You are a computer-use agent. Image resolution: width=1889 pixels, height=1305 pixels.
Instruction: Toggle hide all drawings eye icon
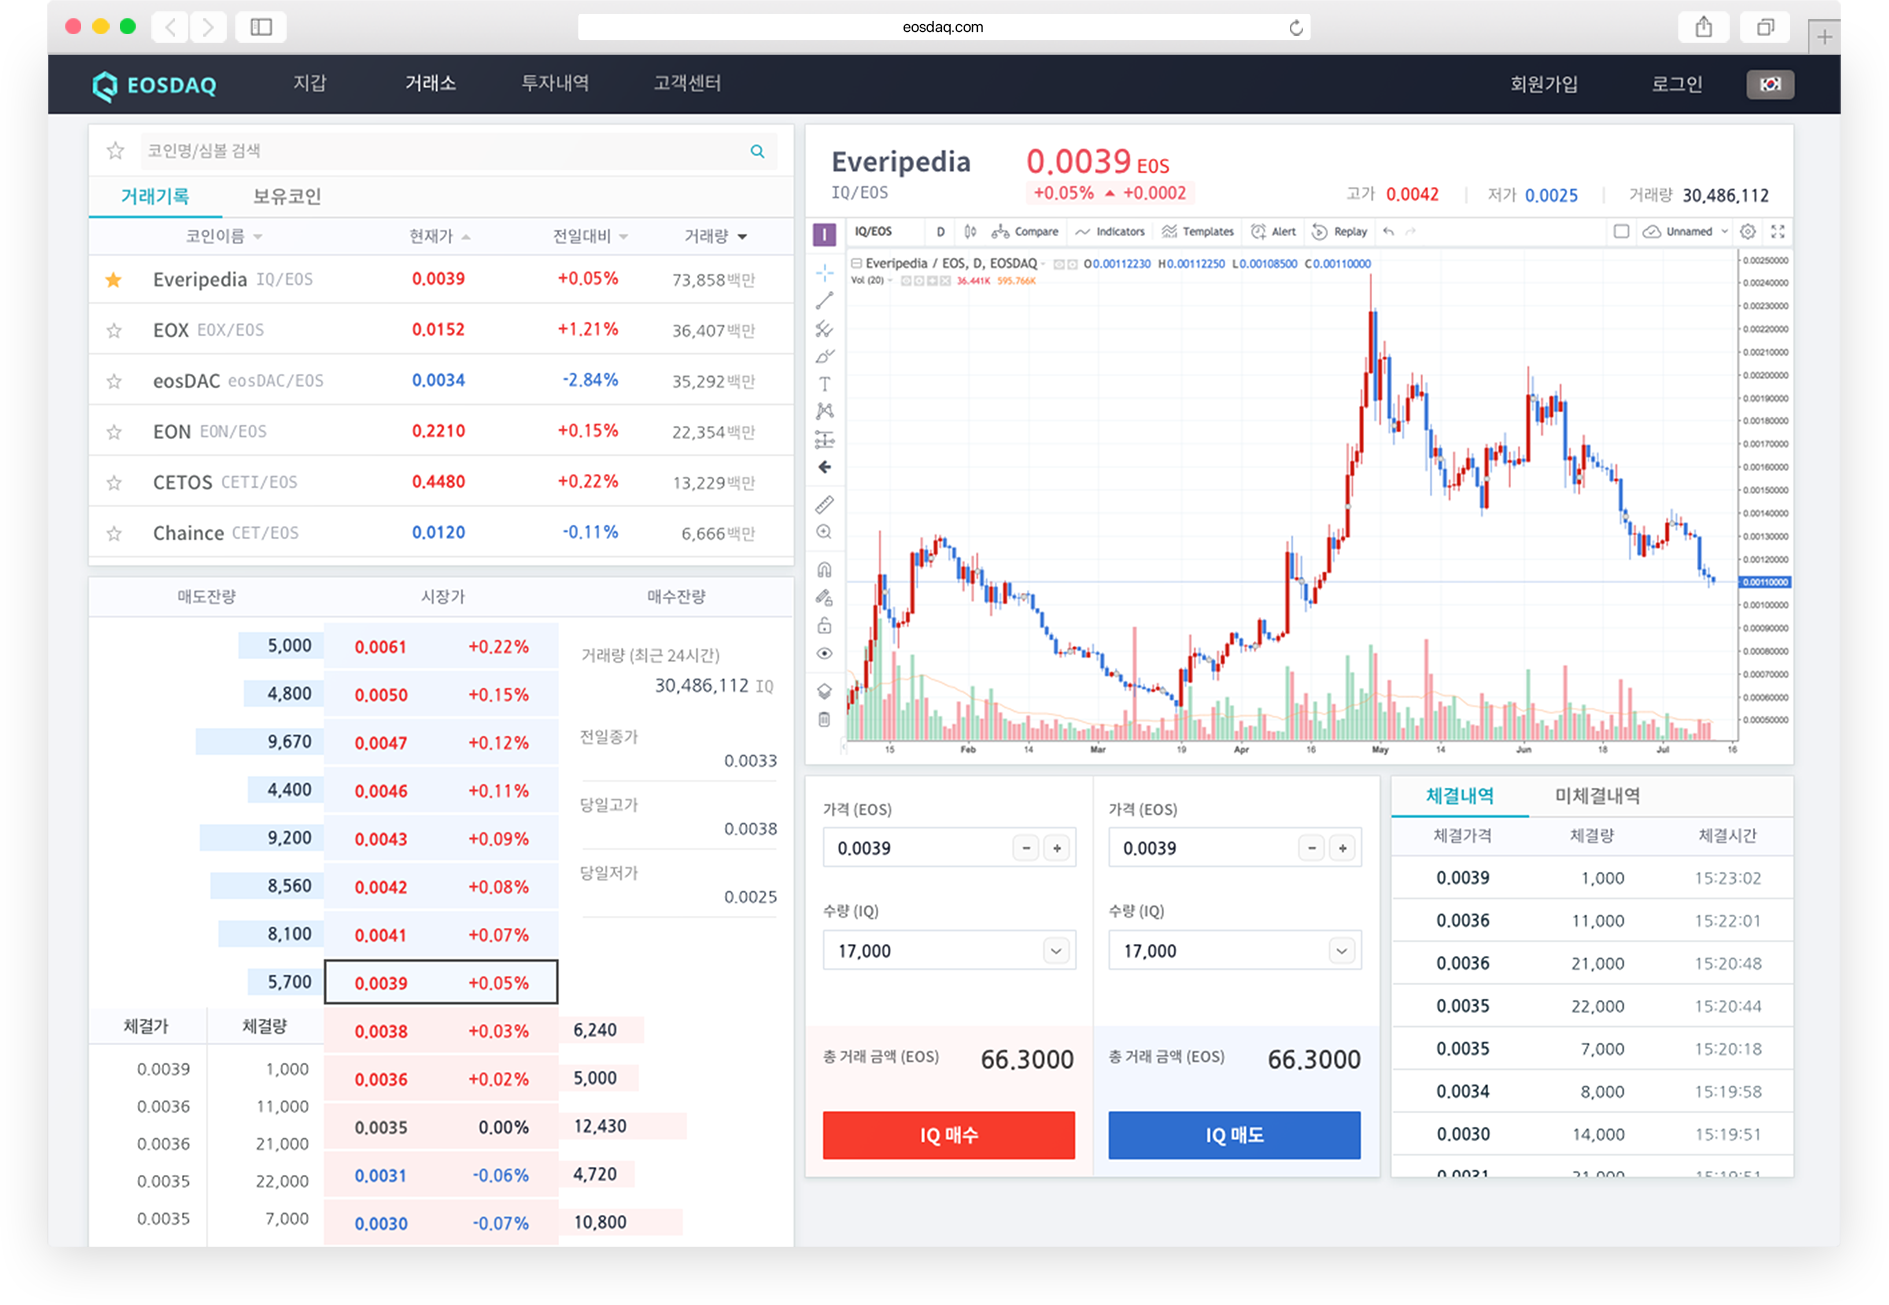(x=824, y=654)
